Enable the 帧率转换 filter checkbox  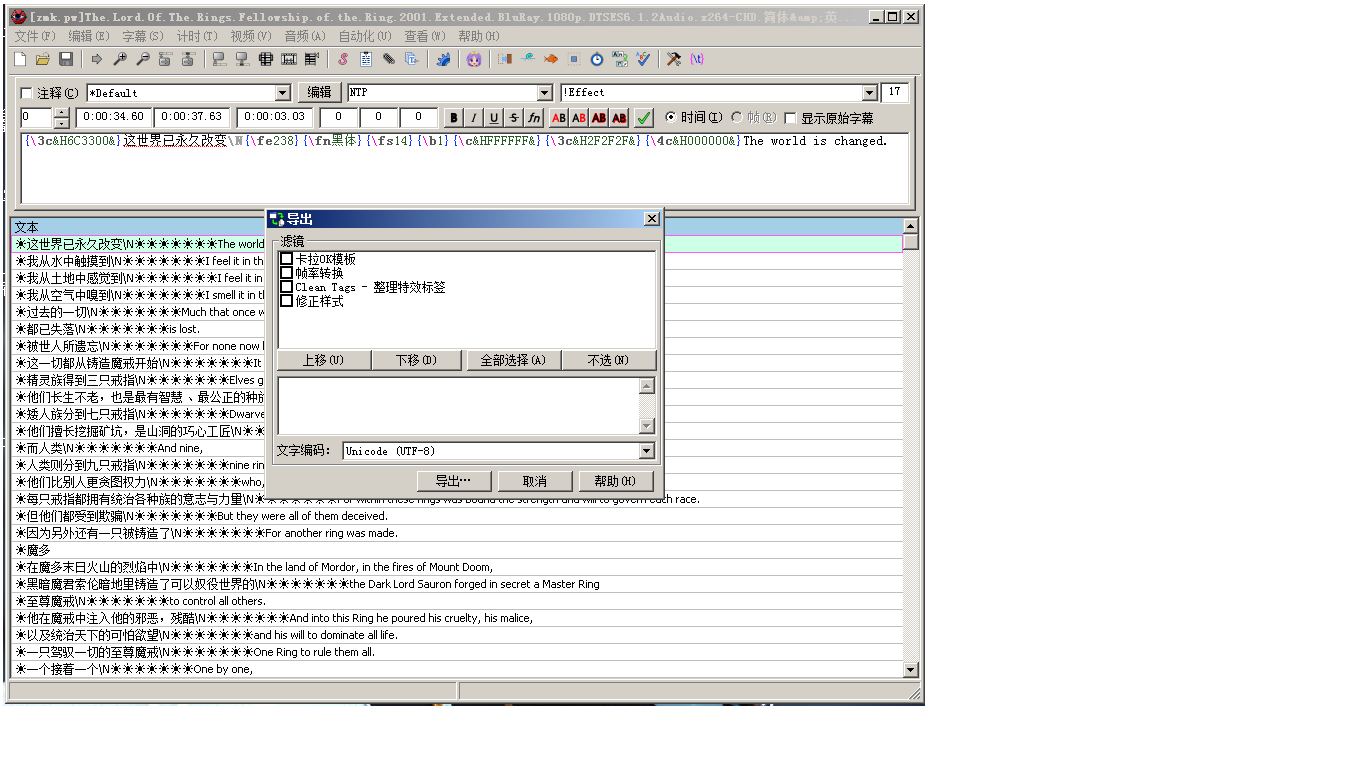287,273
